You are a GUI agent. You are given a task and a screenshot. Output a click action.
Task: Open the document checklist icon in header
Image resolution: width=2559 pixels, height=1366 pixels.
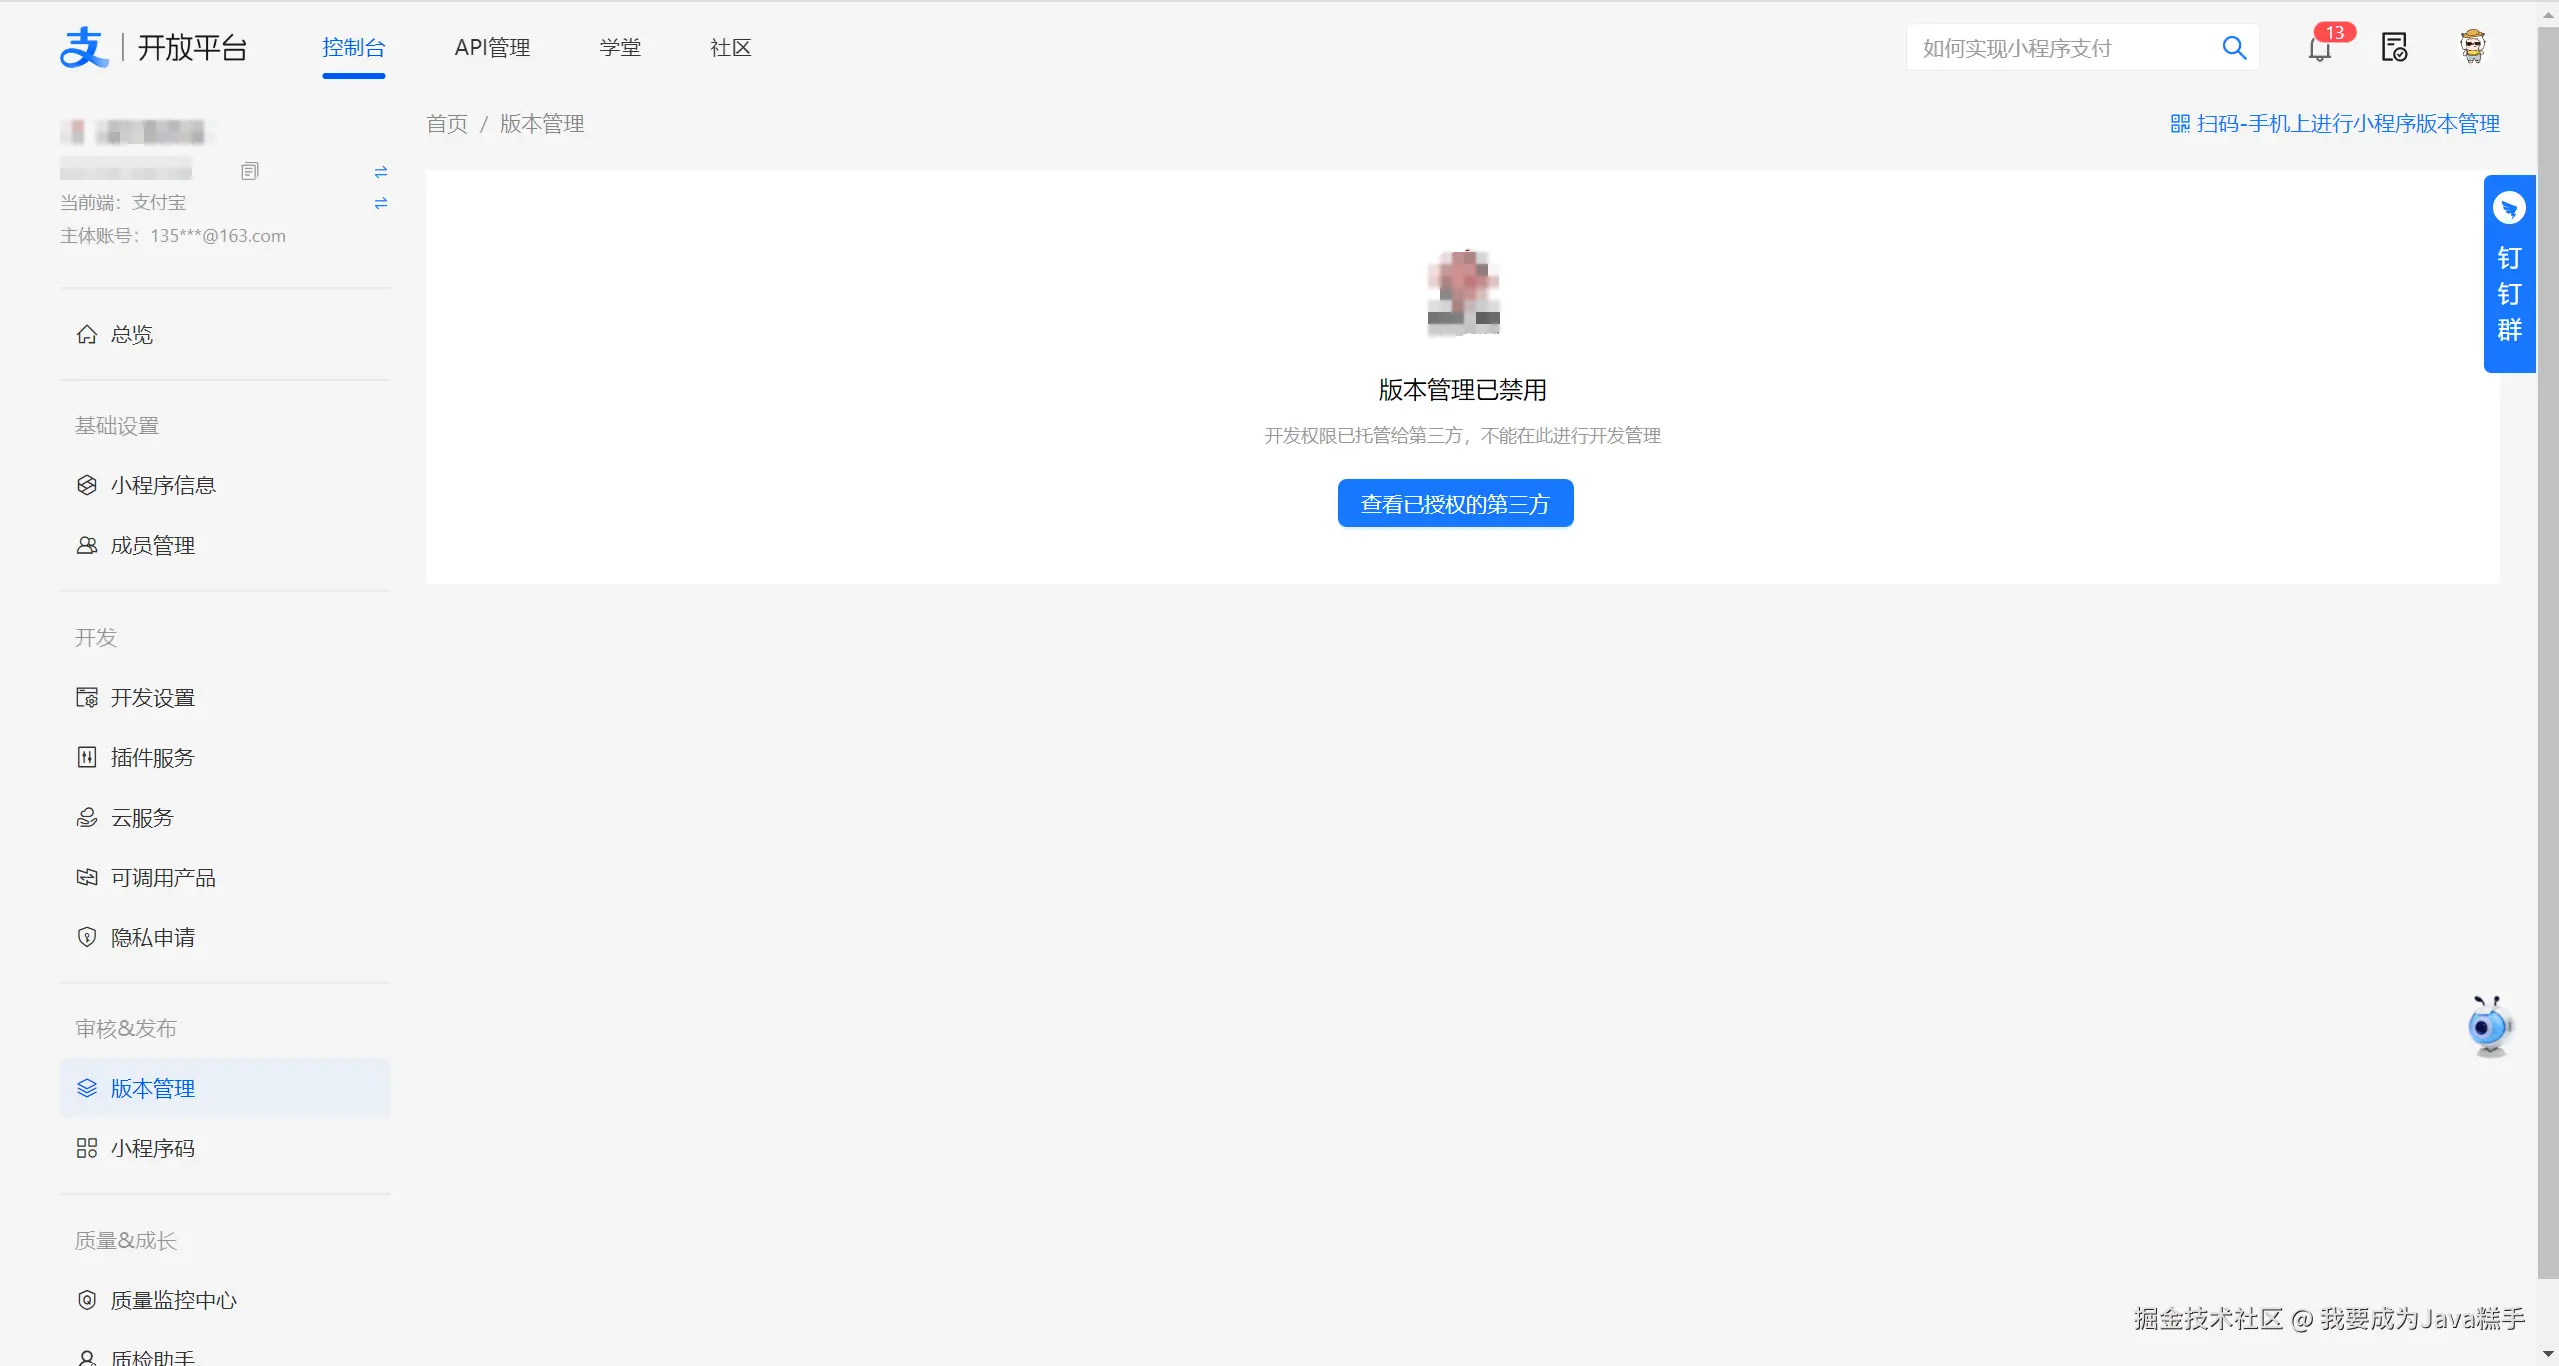[x=2394, y=47]
